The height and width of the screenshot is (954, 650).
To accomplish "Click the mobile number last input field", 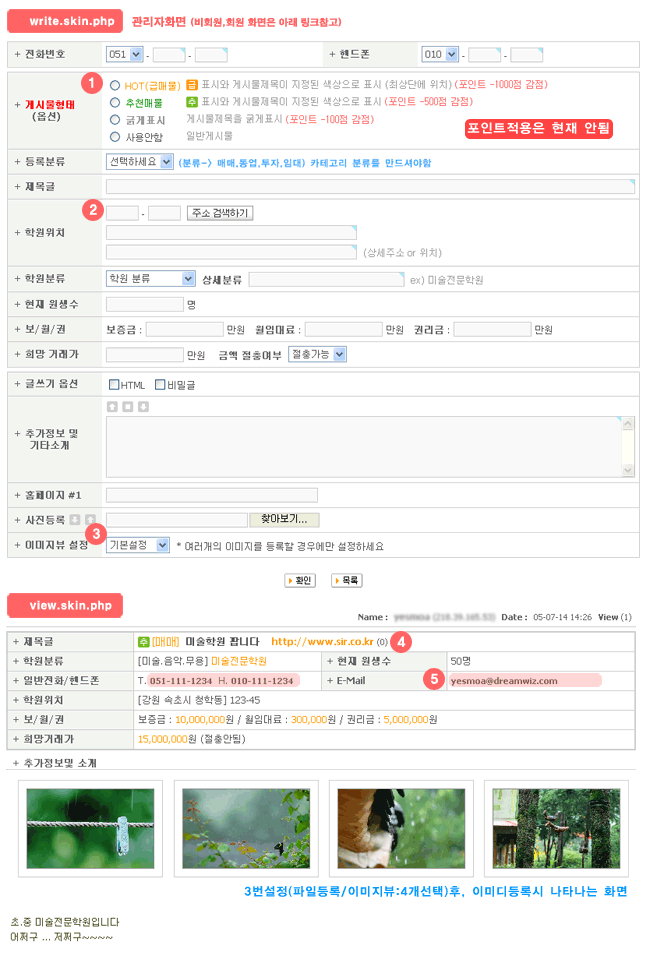I will [526, 55].
